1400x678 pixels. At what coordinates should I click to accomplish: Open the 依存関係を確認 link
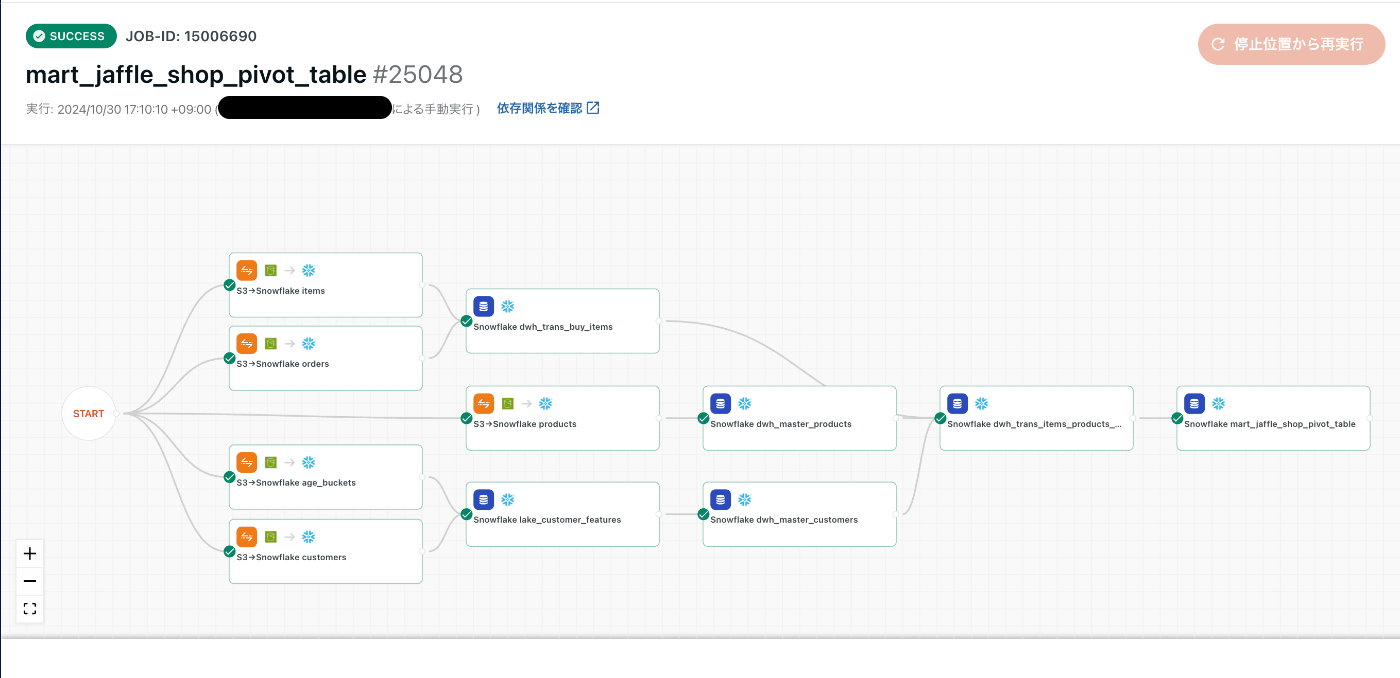548,108
